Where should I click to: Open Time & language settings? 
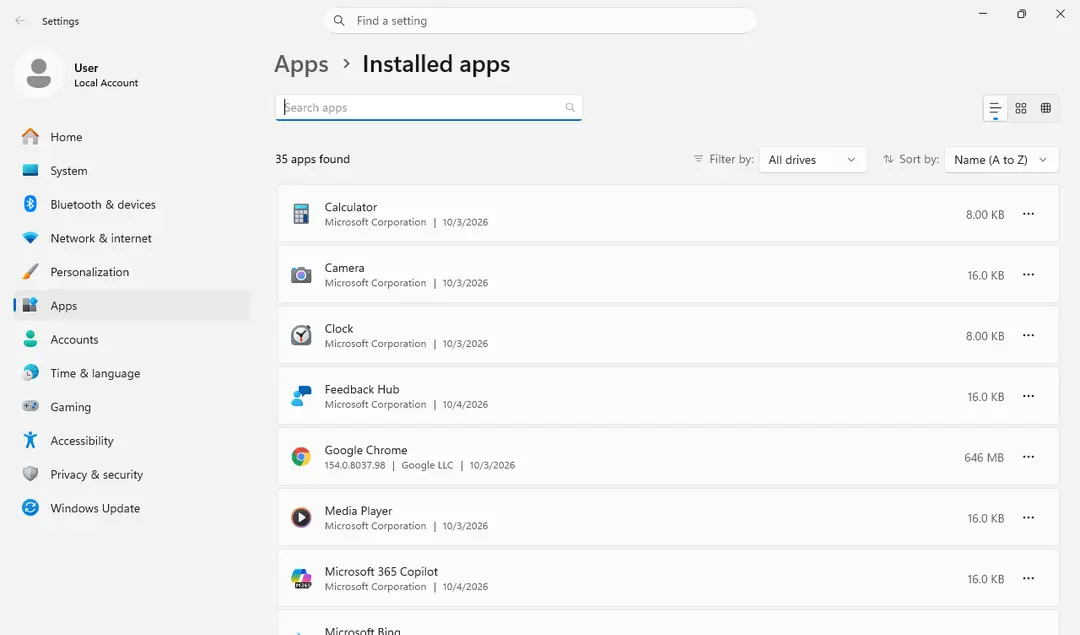[x=132, y=373]
